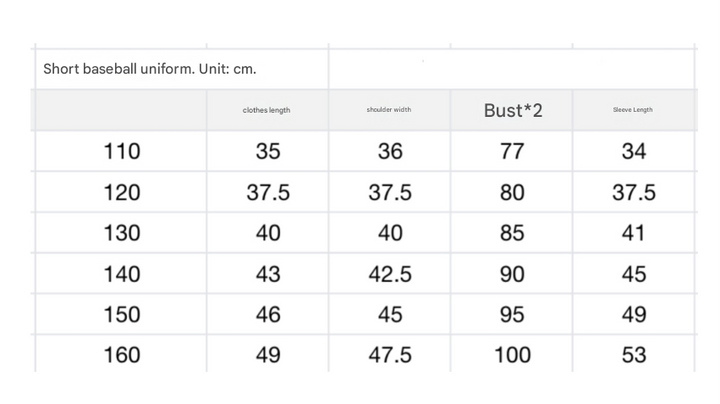Viewport: 720px width, 404px height.
Task: Click the bust value 100 cell
Action: 512,354
